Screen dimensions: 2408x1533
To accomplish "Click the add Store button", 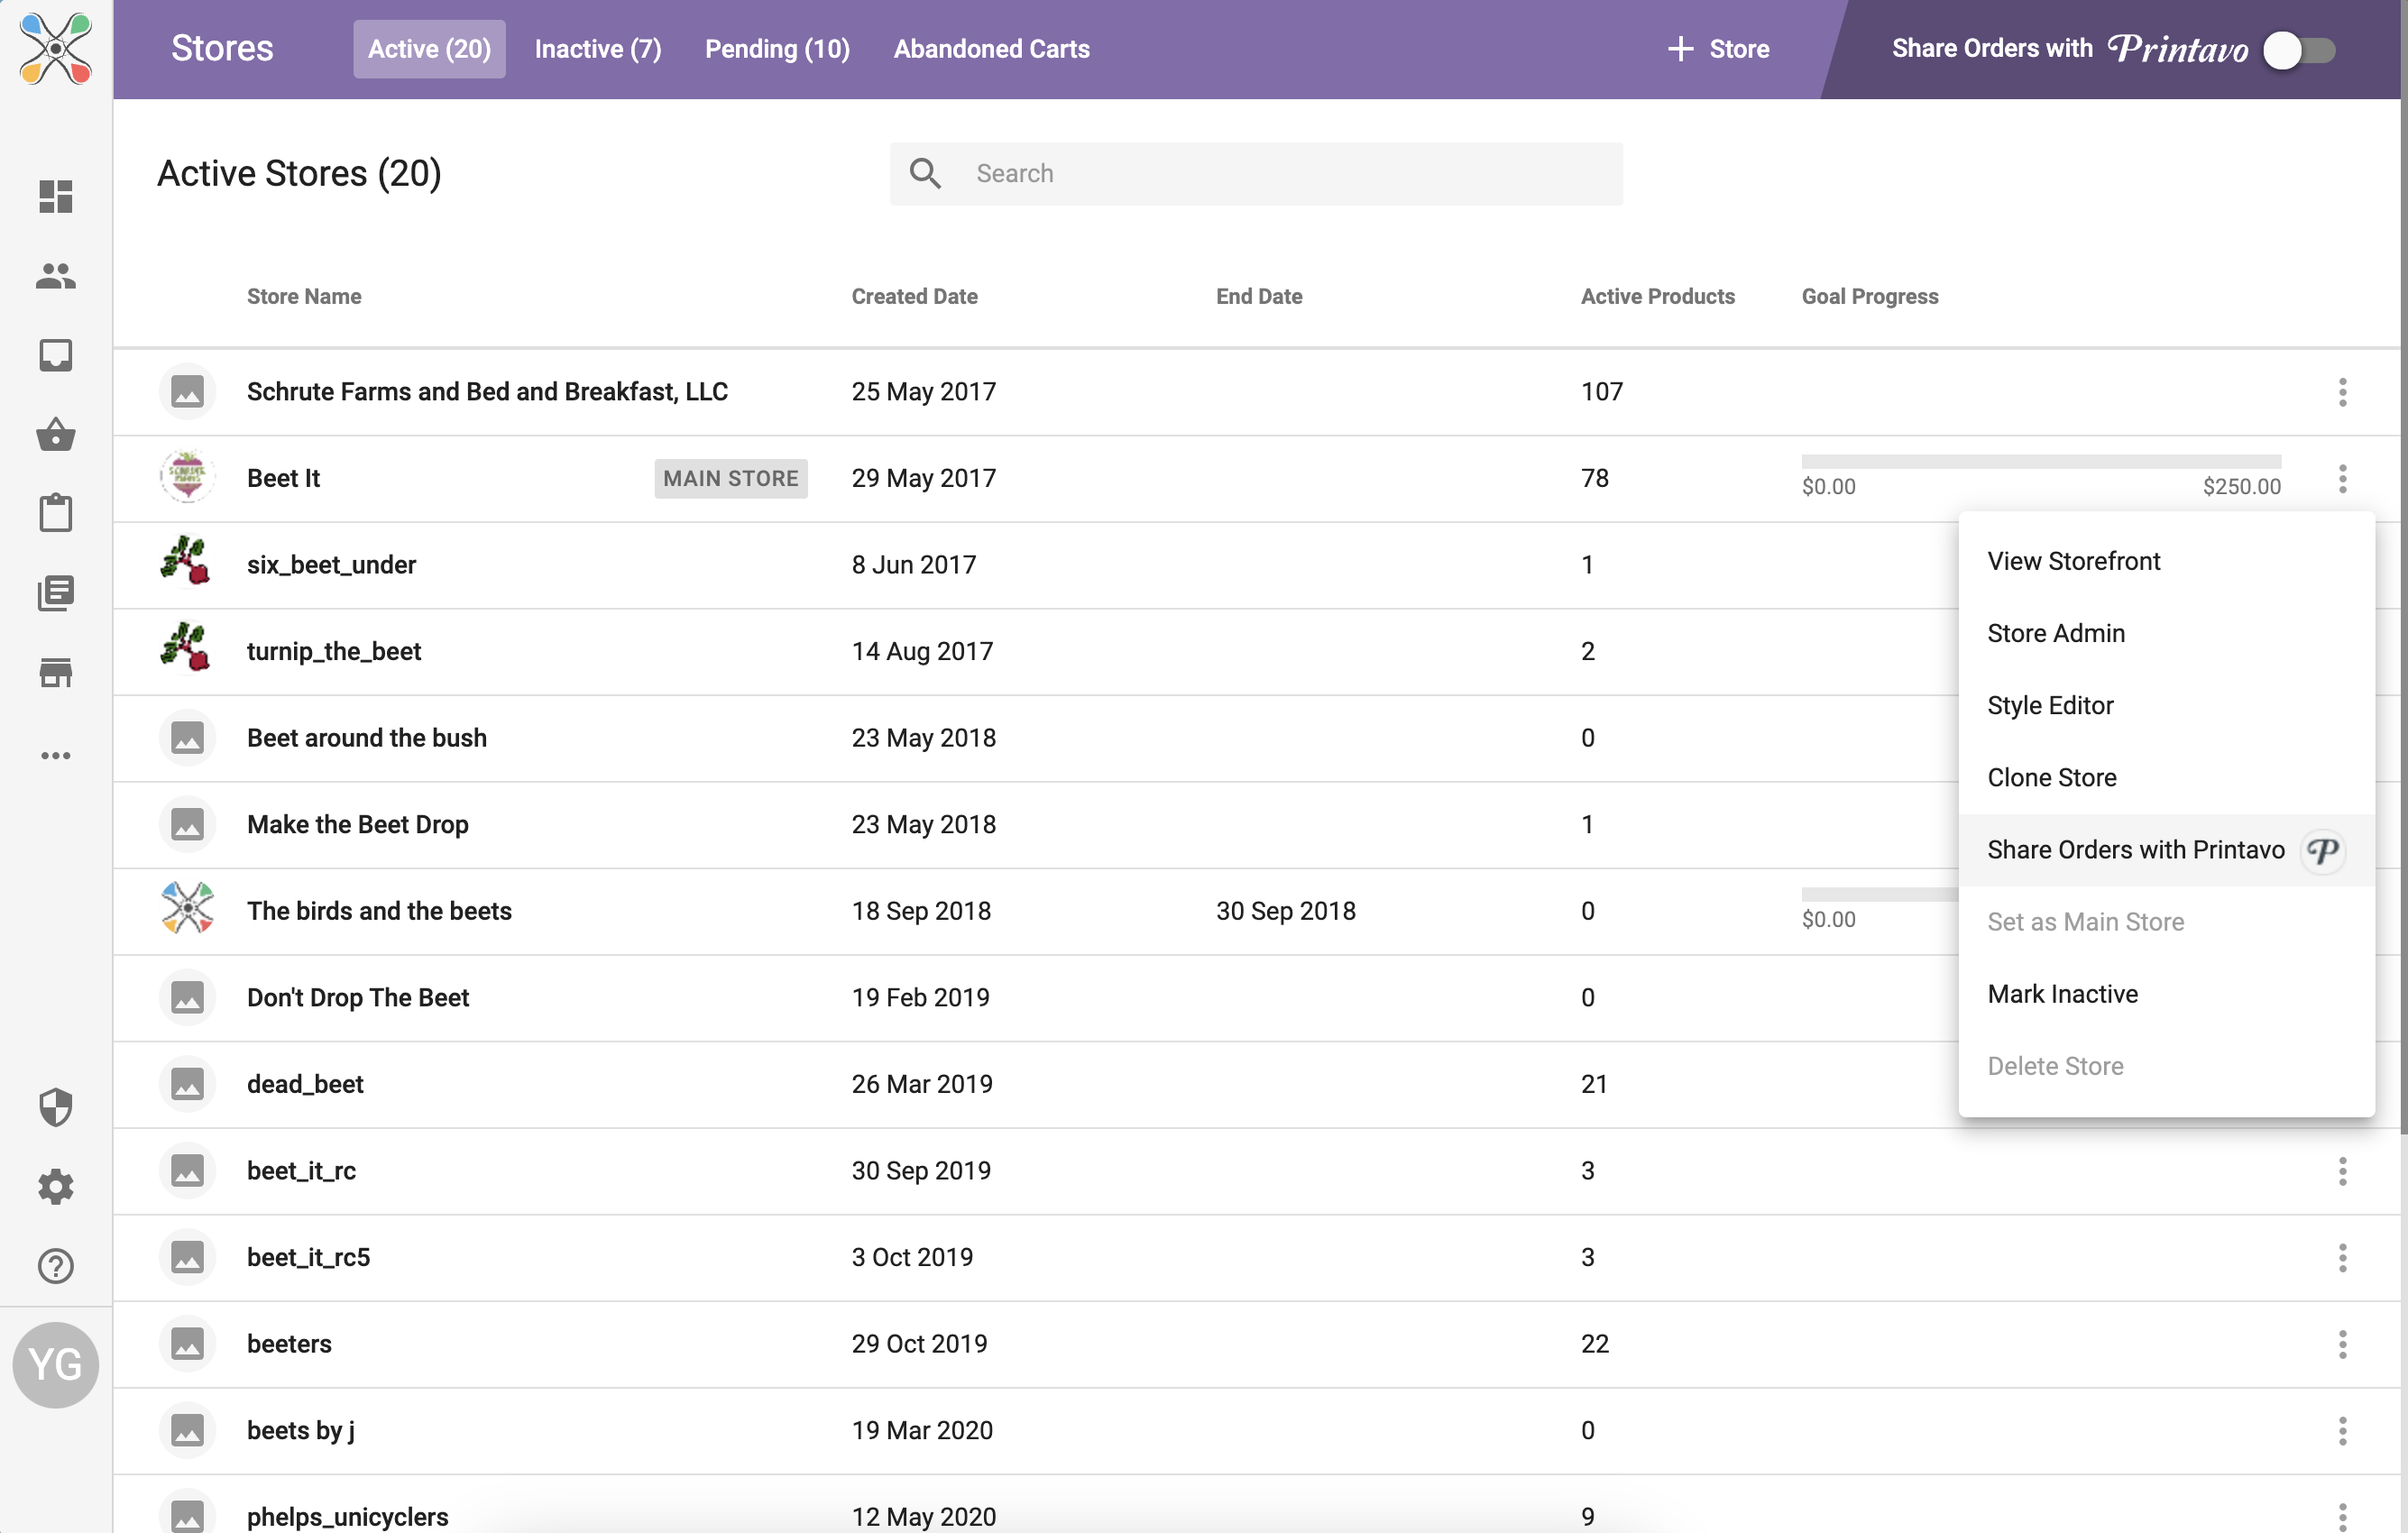I will point(1718,49).
